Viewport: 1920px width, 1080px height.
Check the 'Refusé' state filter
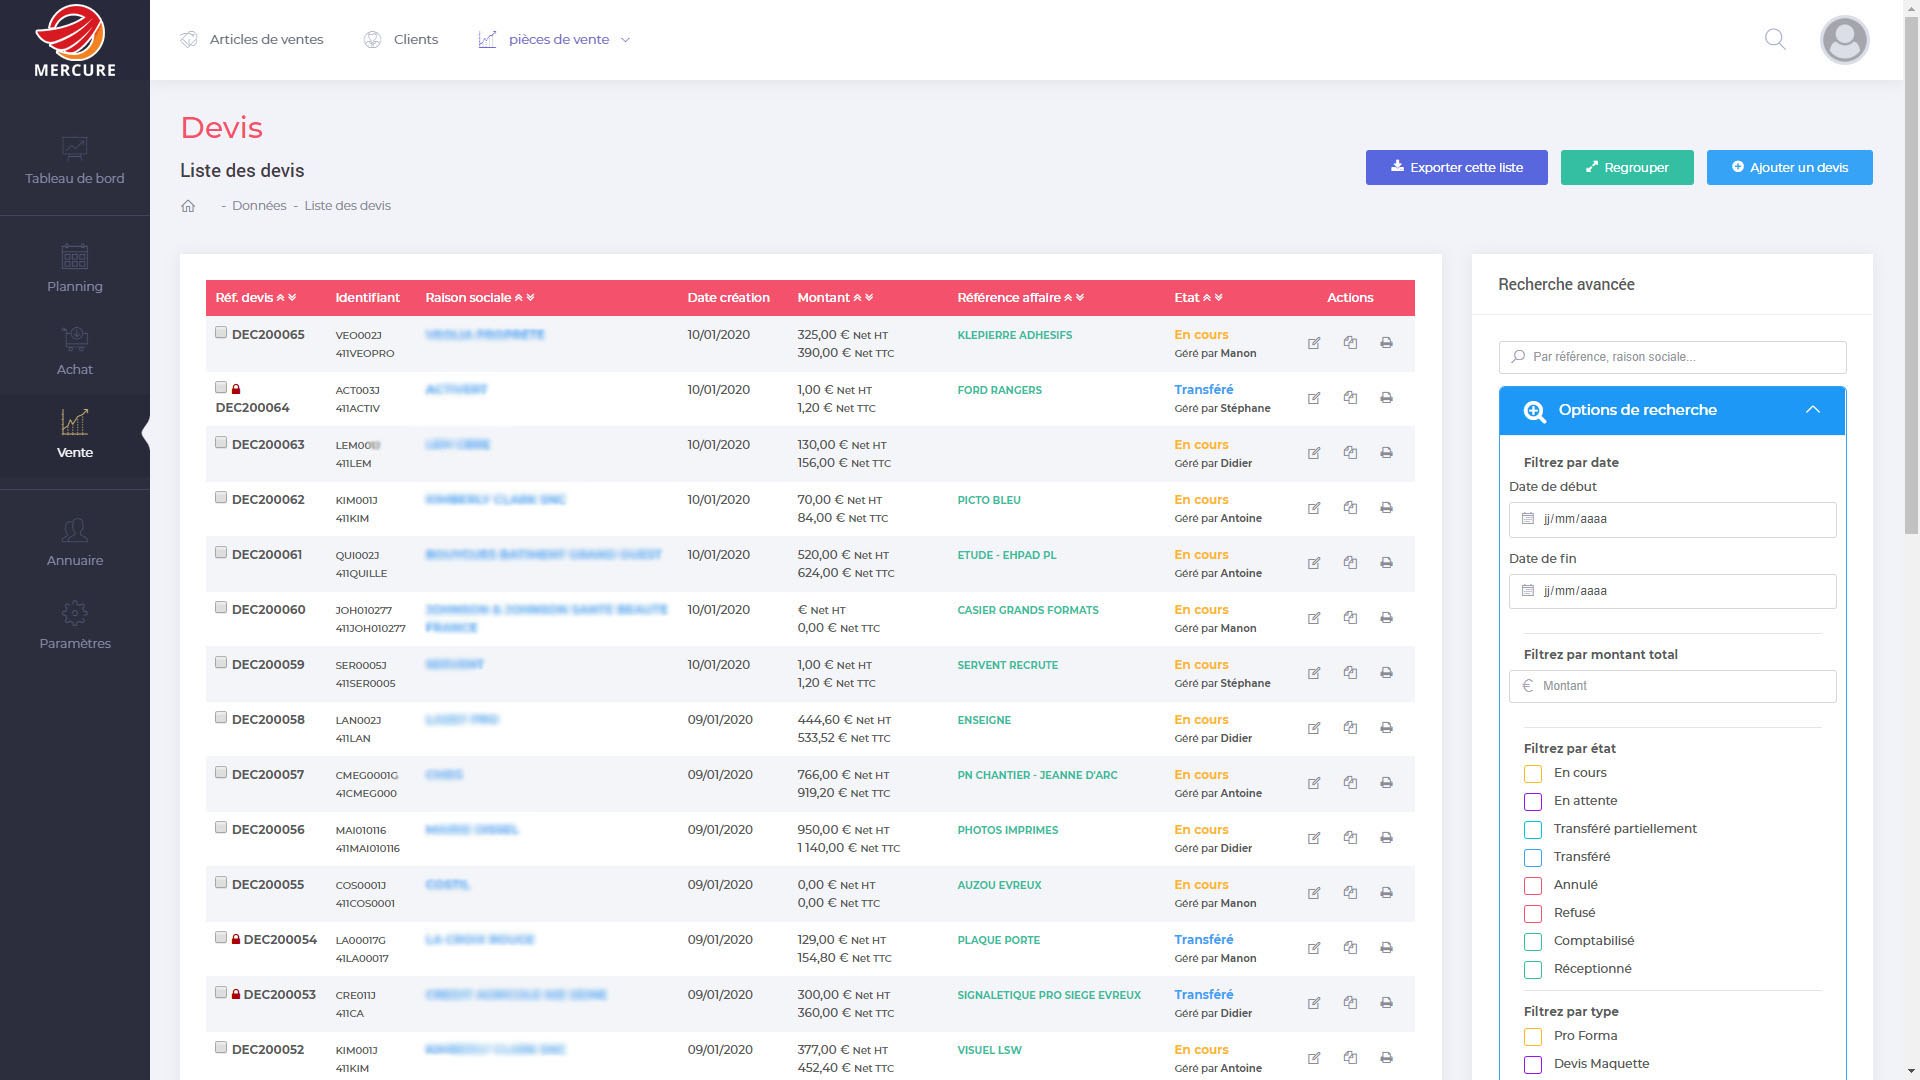(x=1532, y=914)
